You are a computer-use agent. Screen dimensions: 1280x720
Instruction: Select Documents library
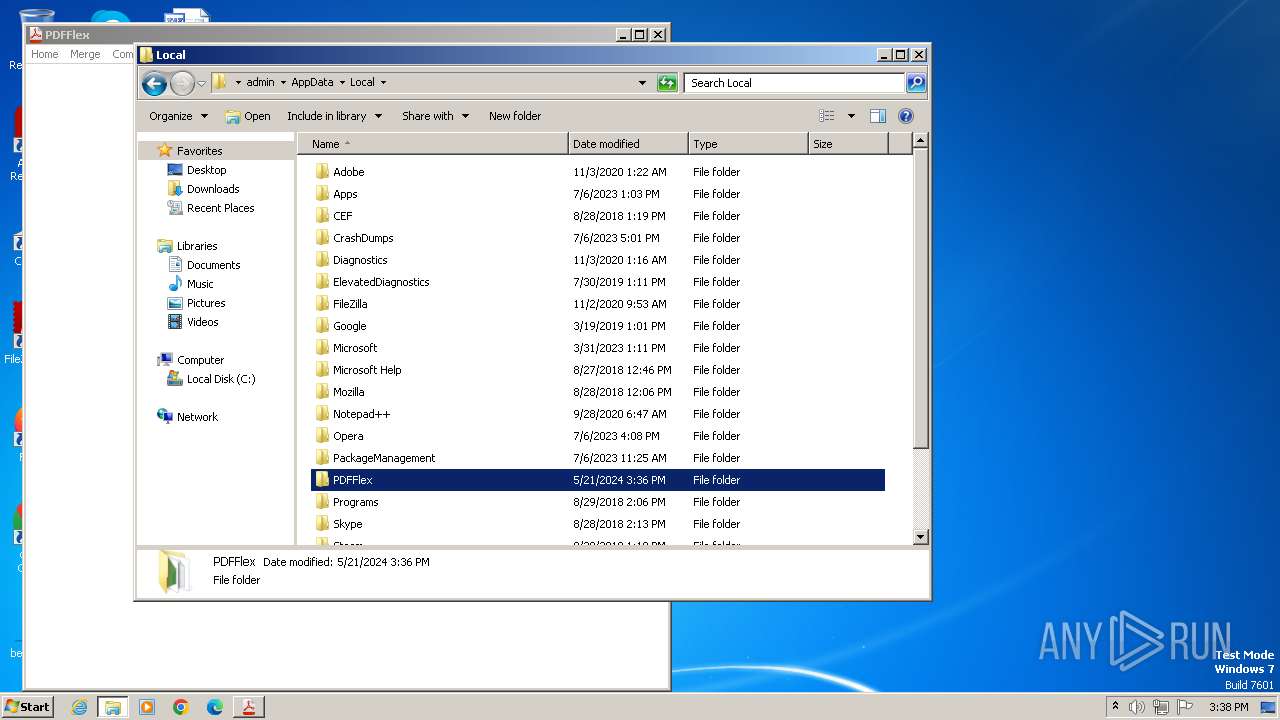click(x=213, y=265)
